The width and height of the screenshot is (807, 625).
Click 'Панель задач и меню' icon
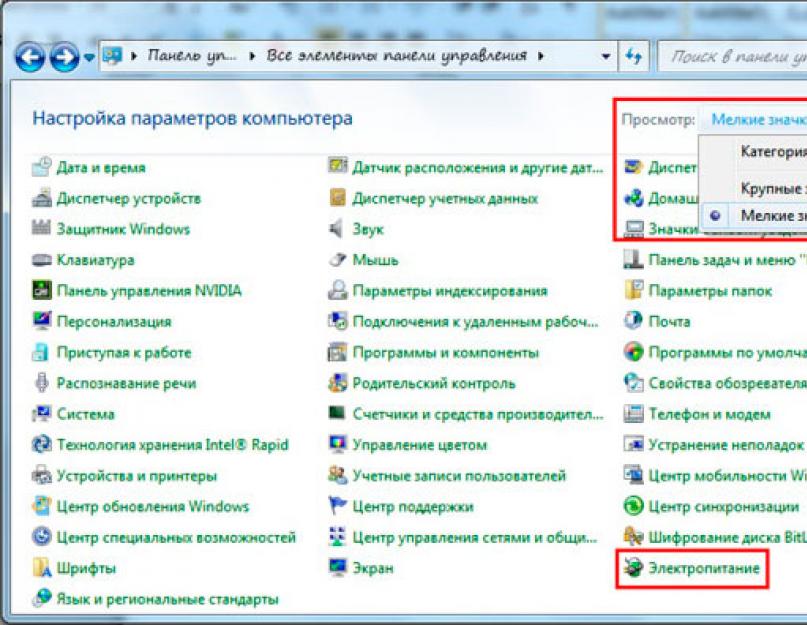(634, 259)
